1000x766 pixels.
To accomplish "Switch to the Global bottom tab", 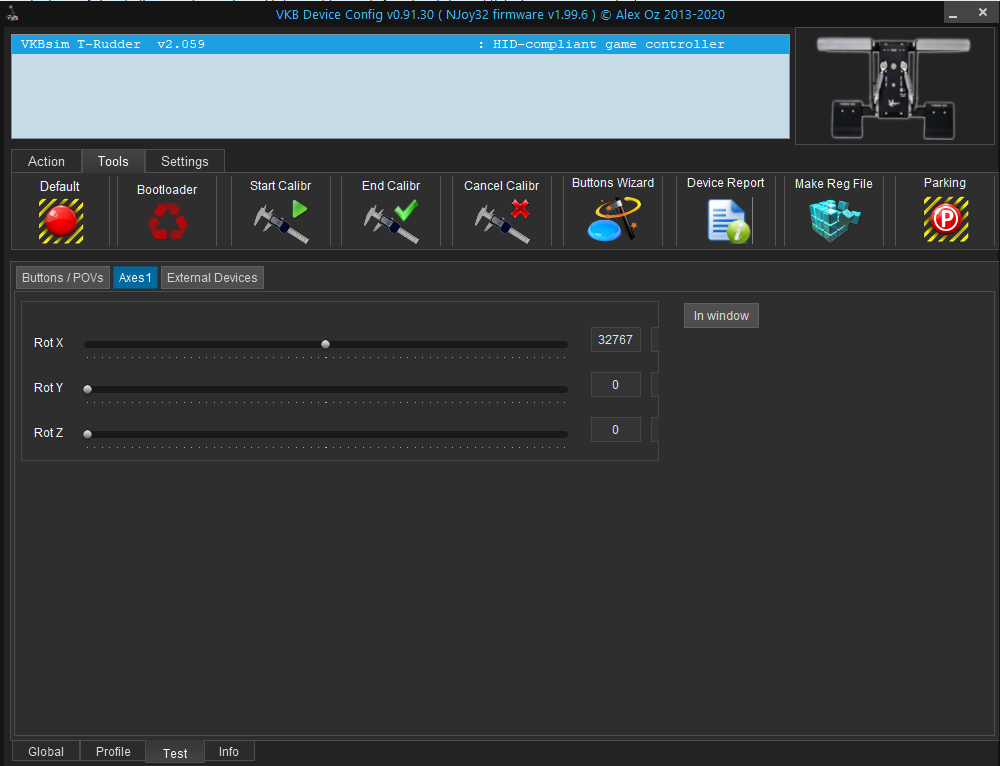I will (x=46, y=751).
